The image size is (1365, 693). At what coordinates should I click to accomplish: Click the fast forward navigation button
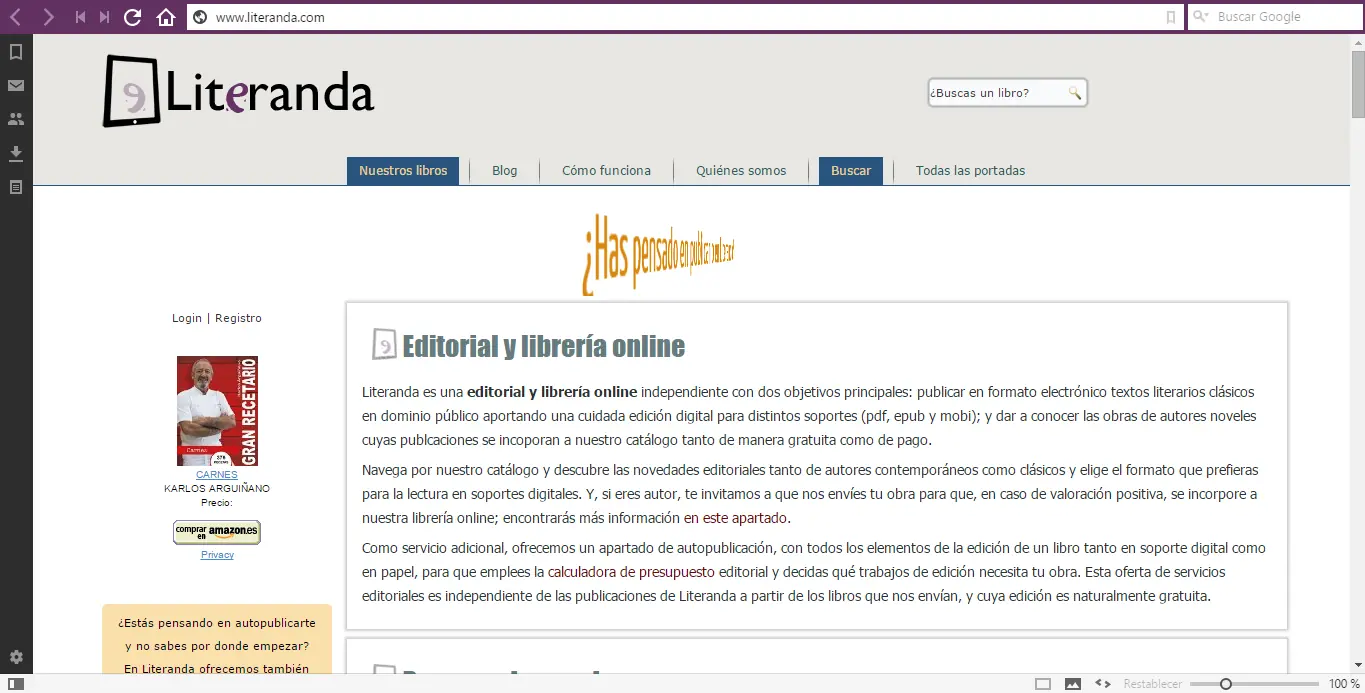(x=104, y=17)
